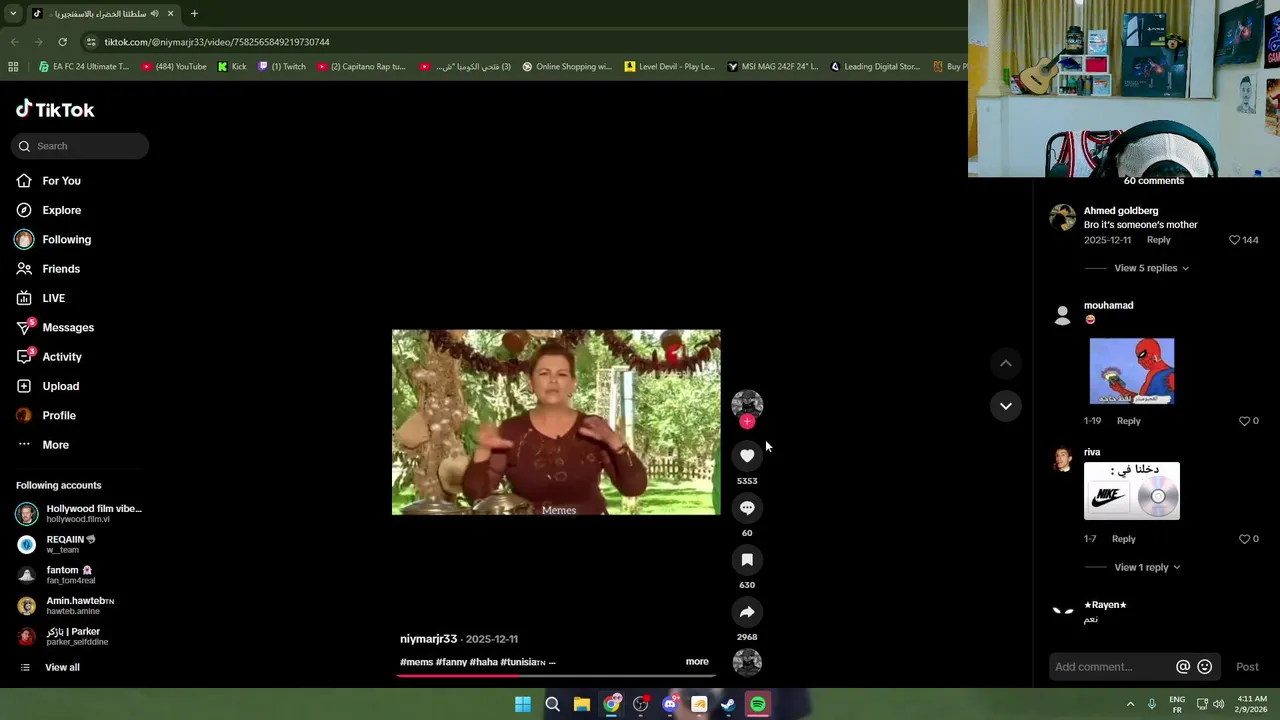The image size is (1280, 720).
Task: Bookmark the video to favorites
Action: (747, 560)
